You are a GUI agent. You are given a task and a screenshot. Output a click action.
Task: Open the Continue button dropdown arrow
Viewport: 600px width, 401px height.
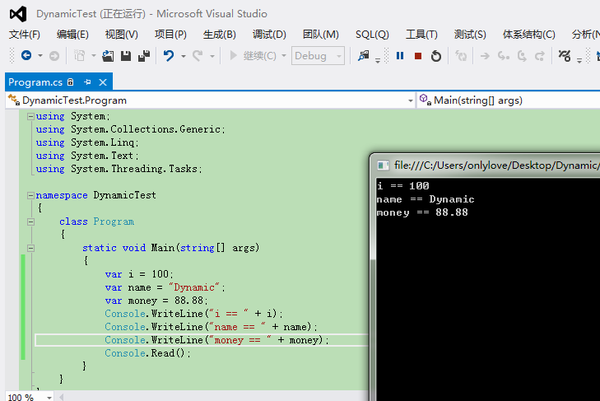[x=284, y=56]
